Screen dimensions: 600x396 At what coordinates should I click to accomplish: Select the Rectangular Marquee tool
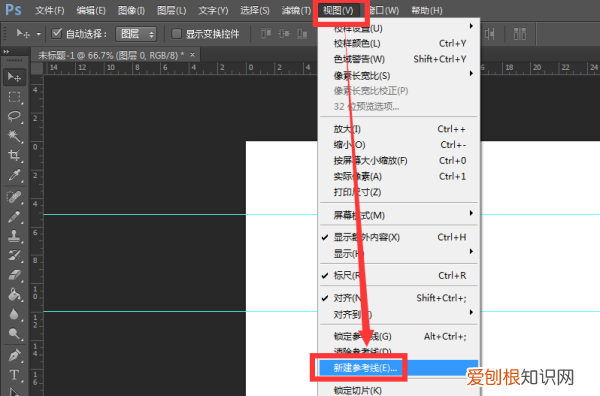pyautogui.click(x=15, y=97)
